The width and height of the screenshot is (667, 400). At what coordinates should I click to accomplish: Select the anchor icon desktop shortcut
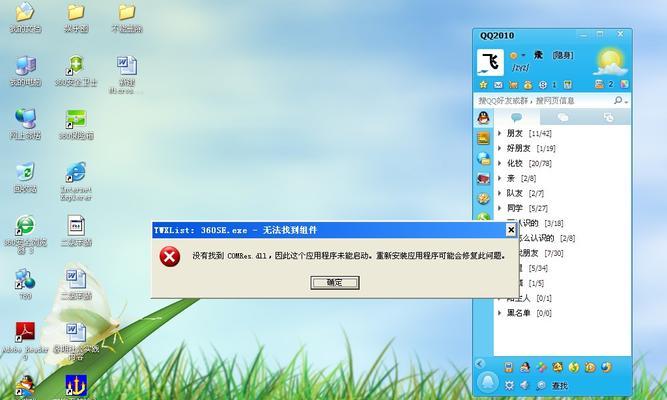pos(76,386)
